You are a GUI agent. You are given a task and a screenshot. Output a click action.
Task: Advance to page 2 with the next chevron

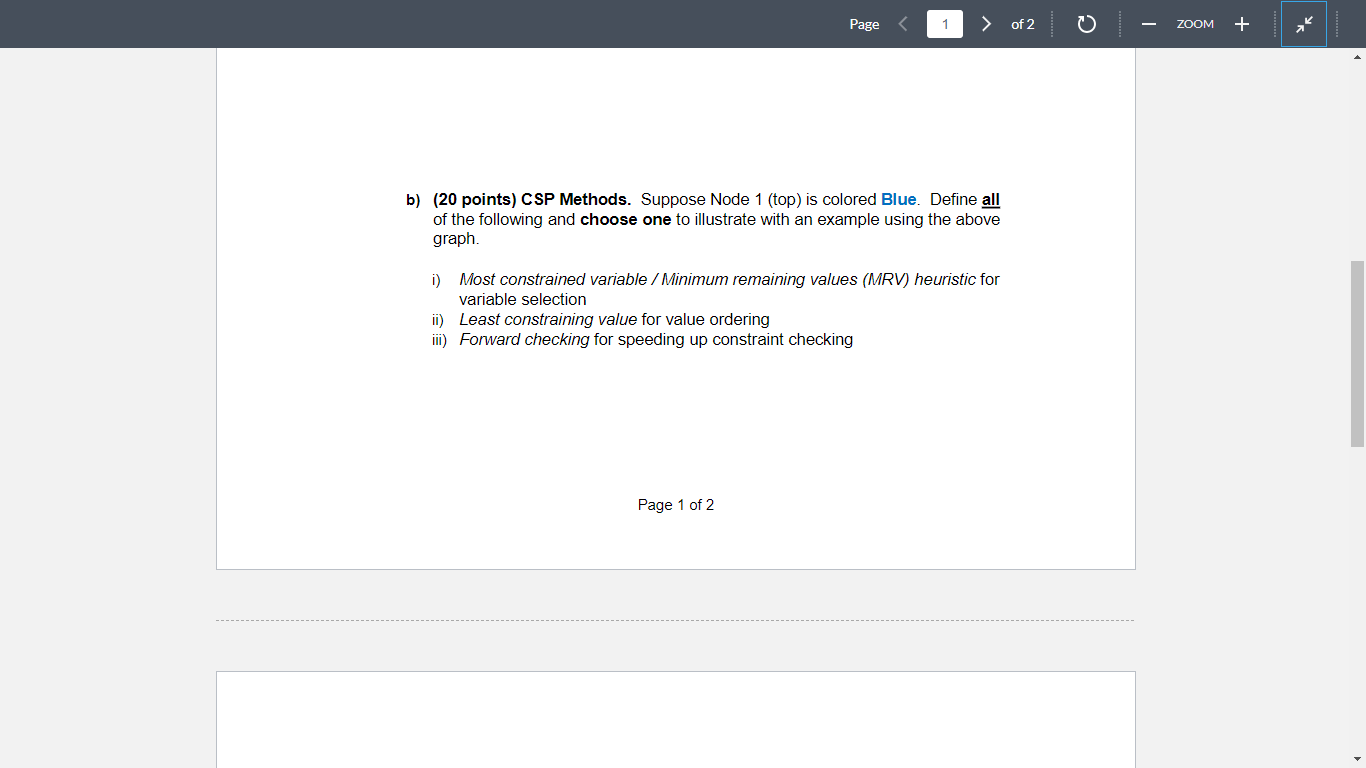pos(986,24)
